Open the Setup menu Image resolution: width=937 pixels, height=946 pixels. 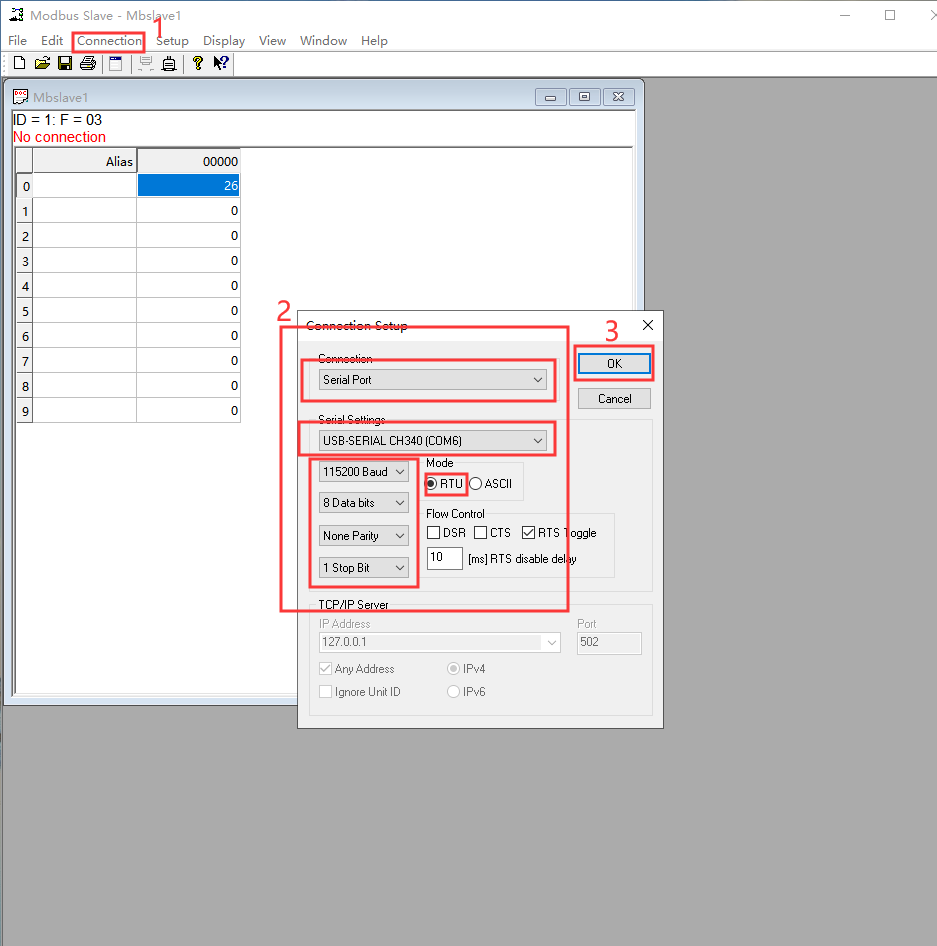tap(172, 41)
